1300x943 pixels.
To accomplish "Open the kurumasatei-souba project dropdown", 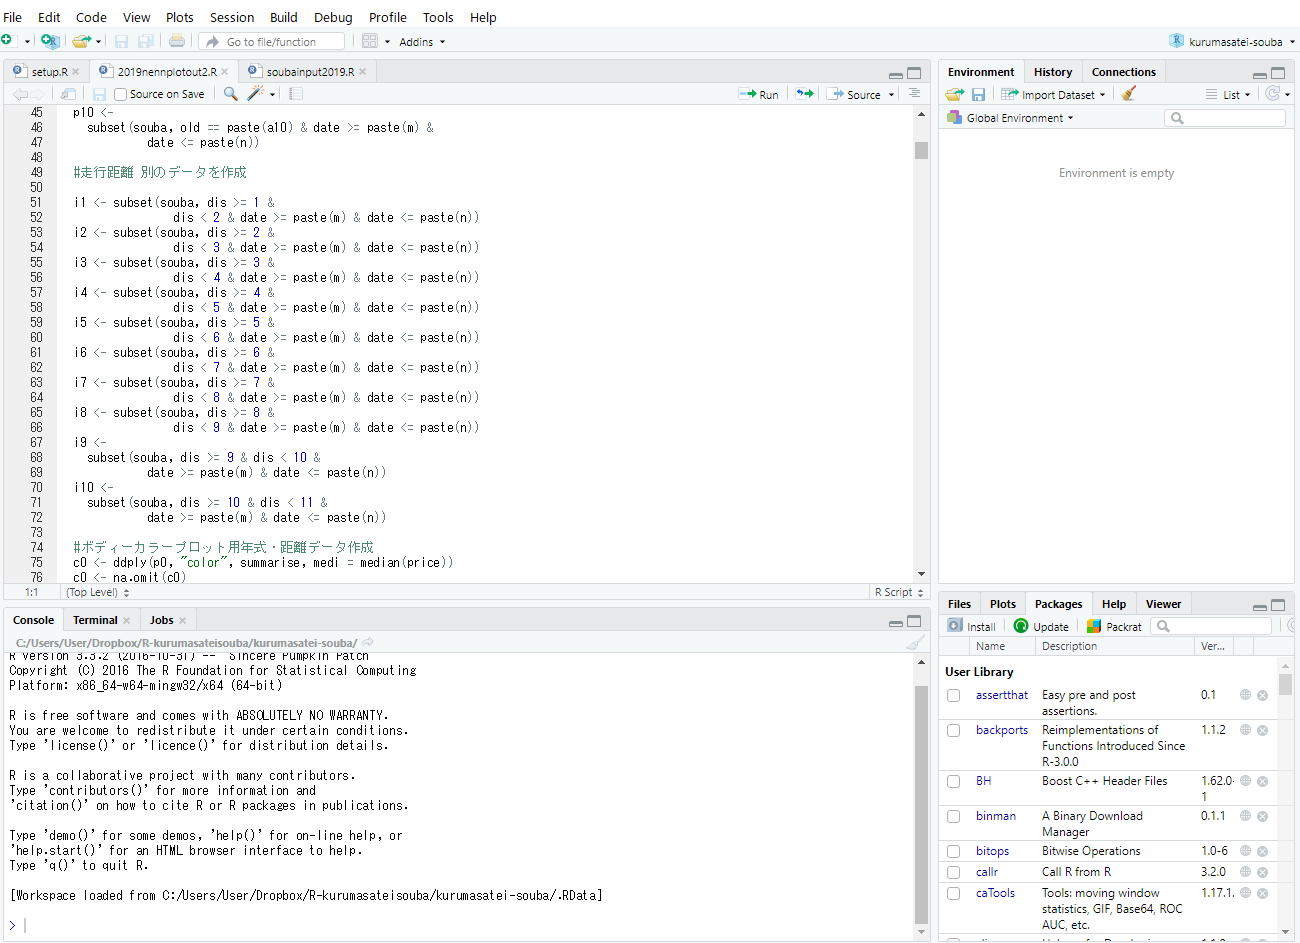I will click(x=1232, y=42).
